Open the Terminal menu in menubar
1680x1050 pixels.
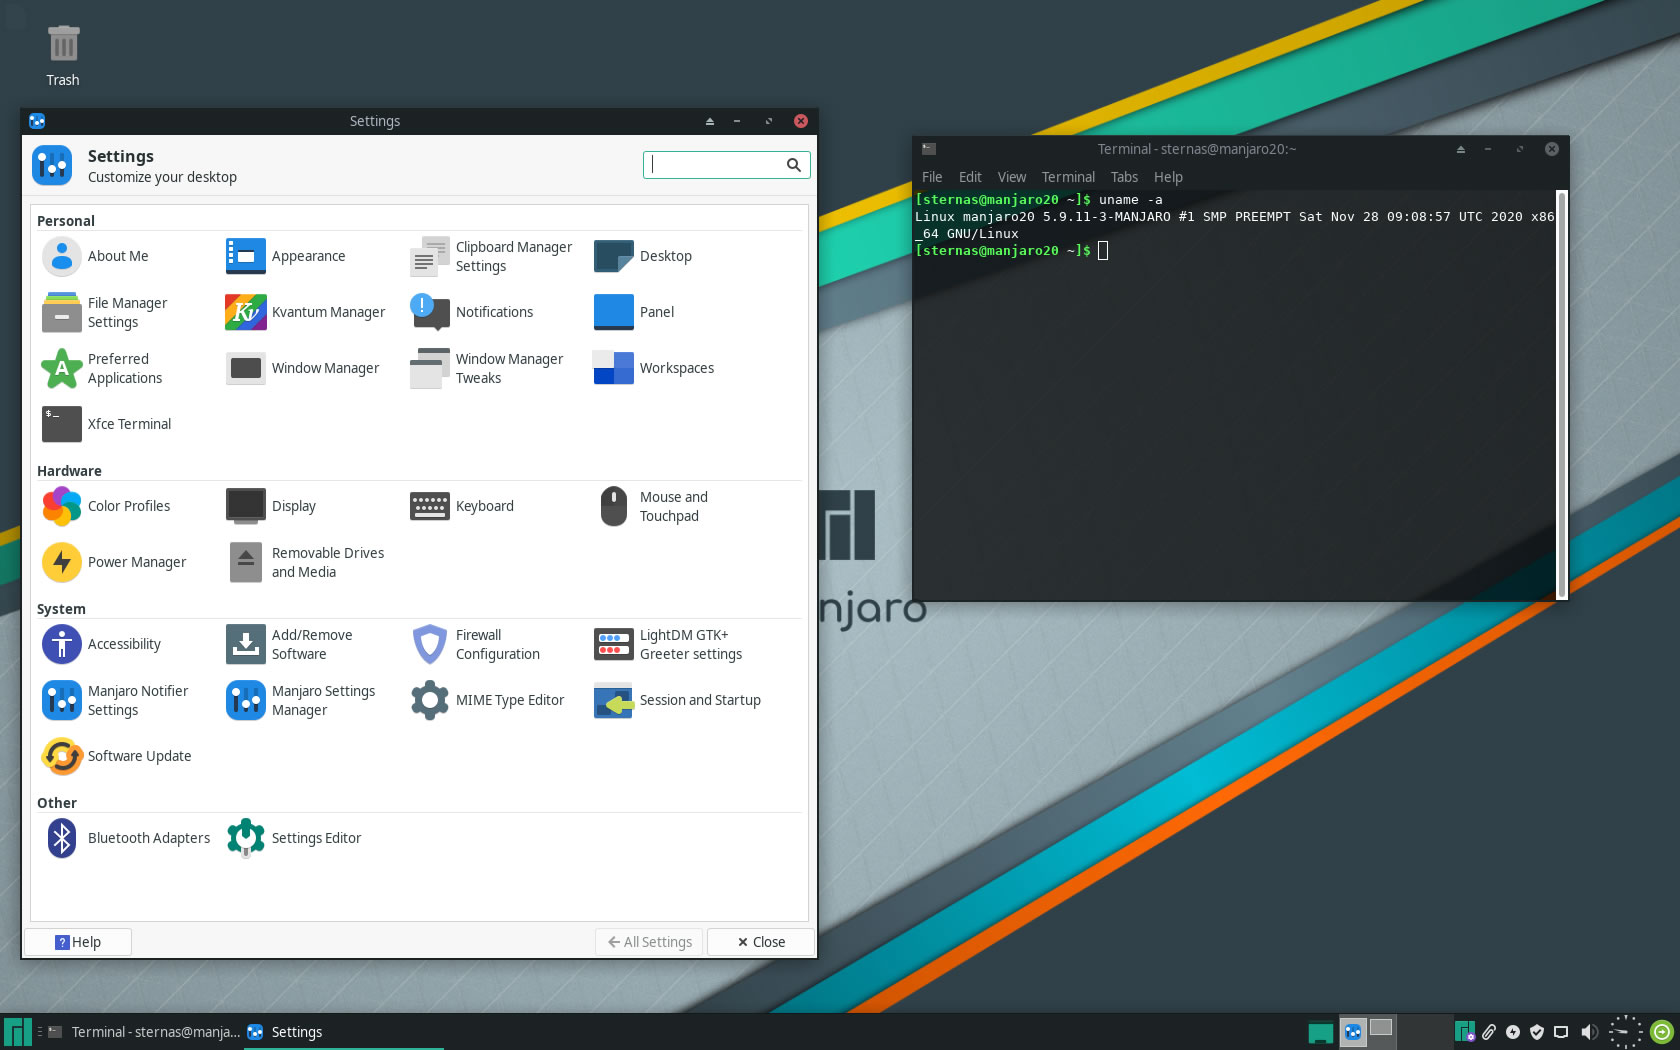1068,177
